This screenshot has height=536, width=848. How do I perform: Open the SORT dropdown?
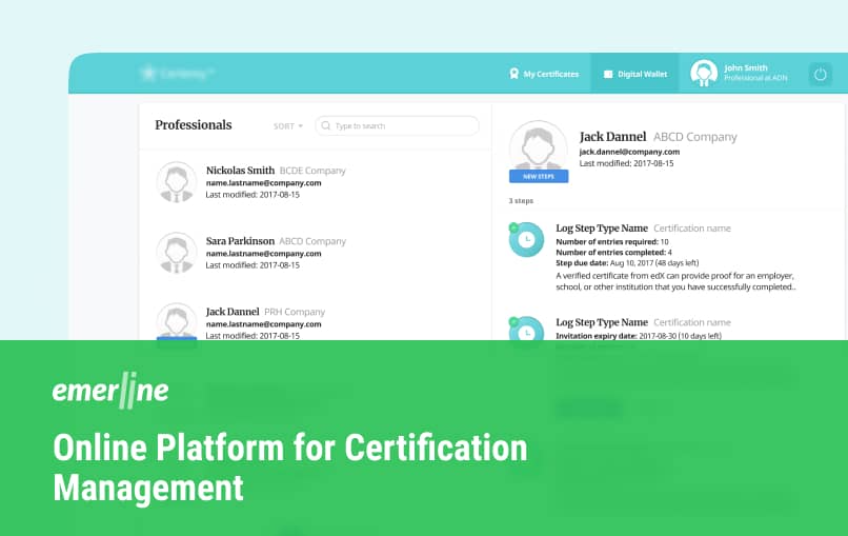tap(288, 126)
